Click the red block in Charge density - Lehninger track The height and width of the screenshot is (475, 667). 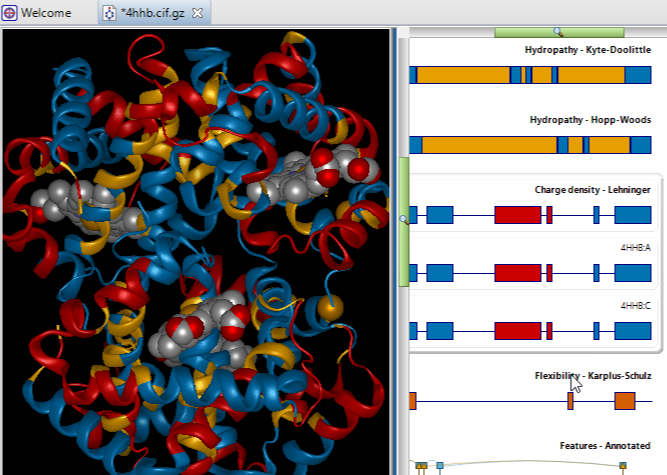coord(518,215)
